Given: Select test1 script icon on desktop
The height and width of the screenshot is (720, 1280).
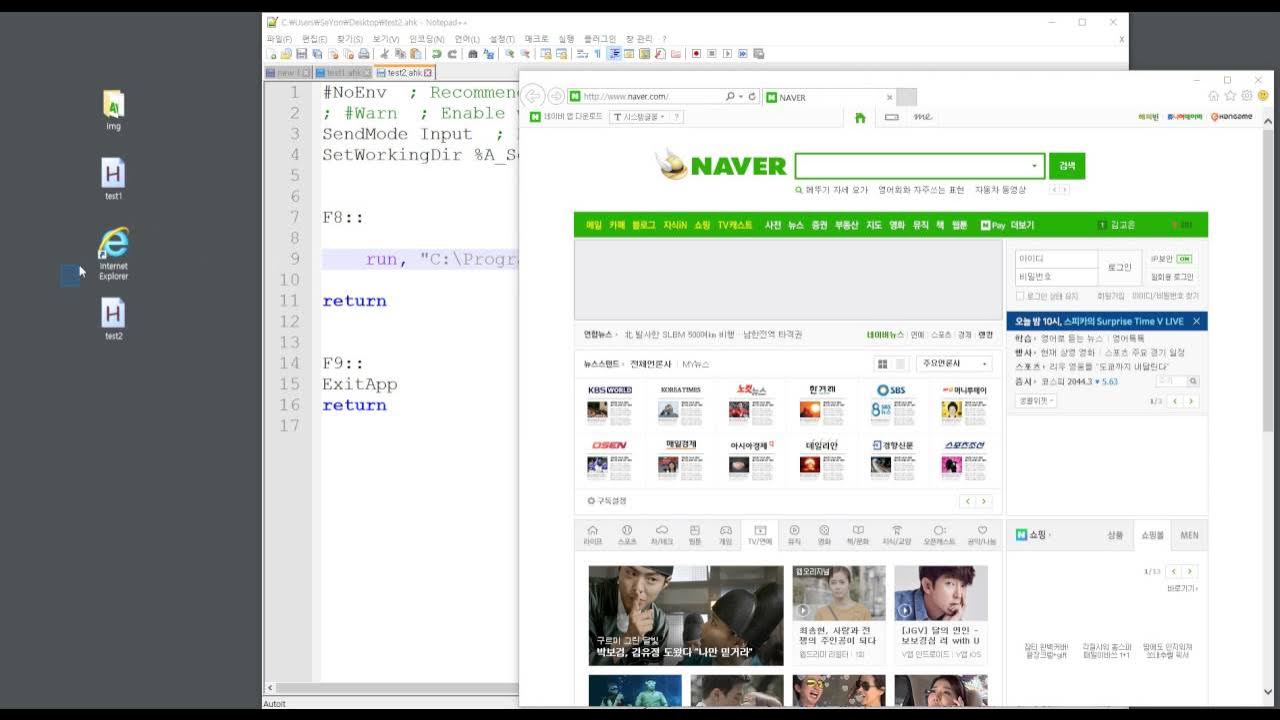Looking at the screenshot, I should [113, 179].
